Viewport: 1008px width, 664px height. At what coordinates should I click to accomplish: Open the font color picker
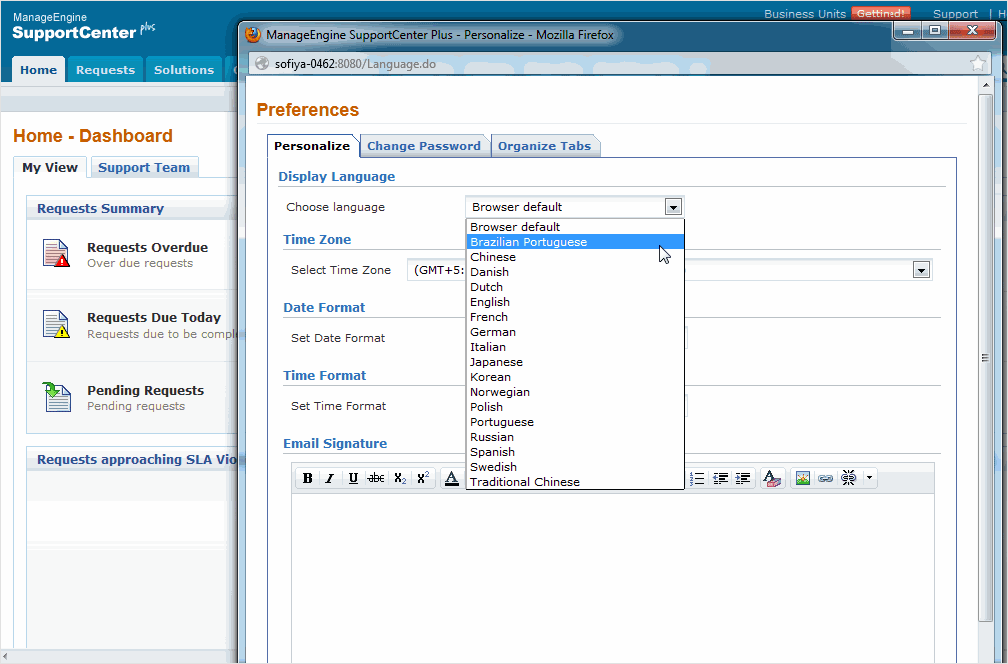click(x=451, y=479)
